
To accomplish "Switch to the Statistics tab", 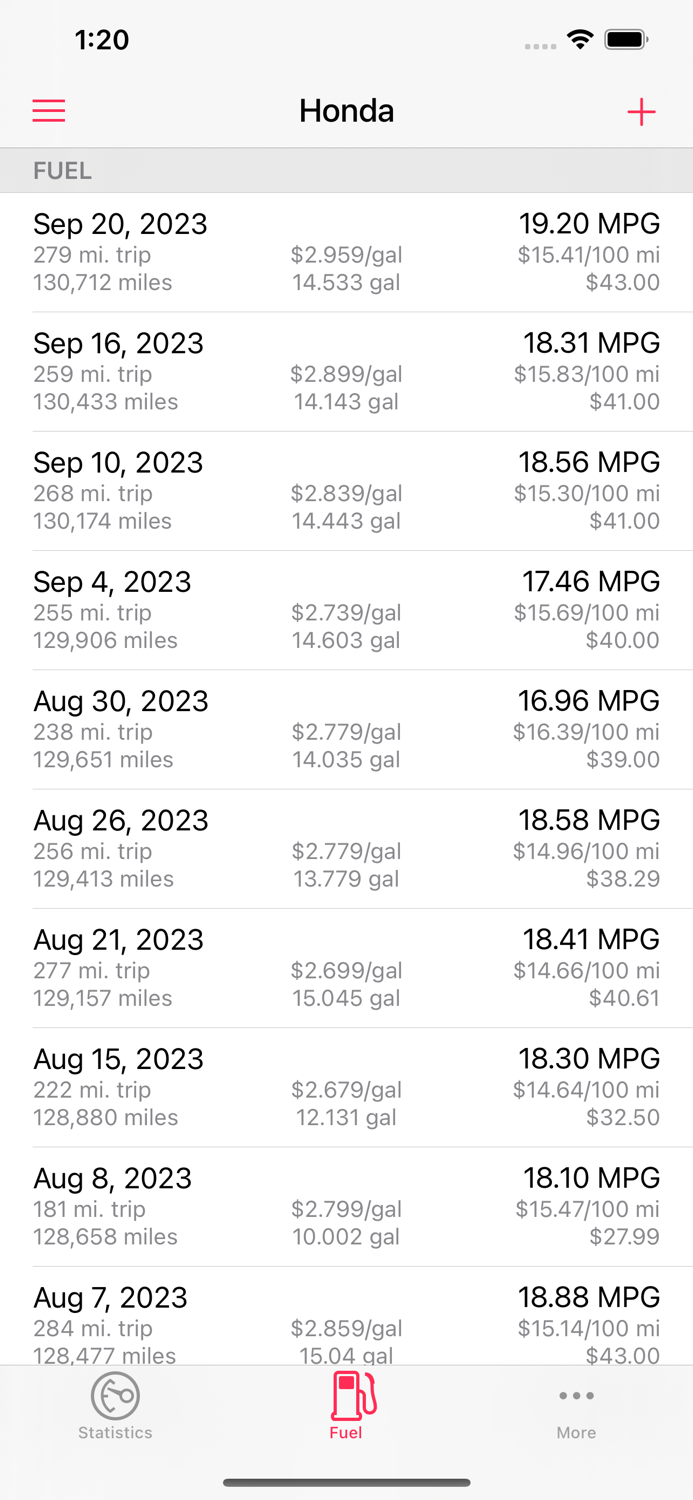I will 115,1407.
